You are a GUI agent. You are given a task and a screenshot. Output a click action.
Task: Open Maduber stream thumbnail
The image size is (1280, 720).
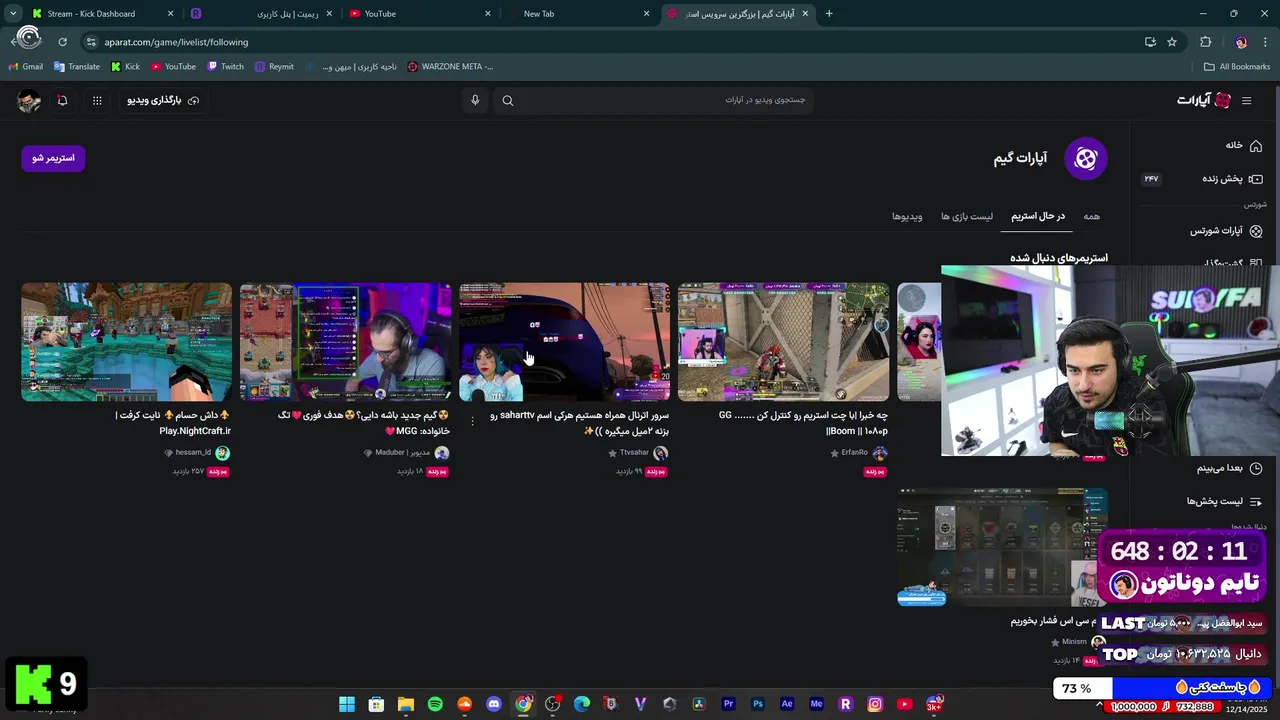[346, 342]
